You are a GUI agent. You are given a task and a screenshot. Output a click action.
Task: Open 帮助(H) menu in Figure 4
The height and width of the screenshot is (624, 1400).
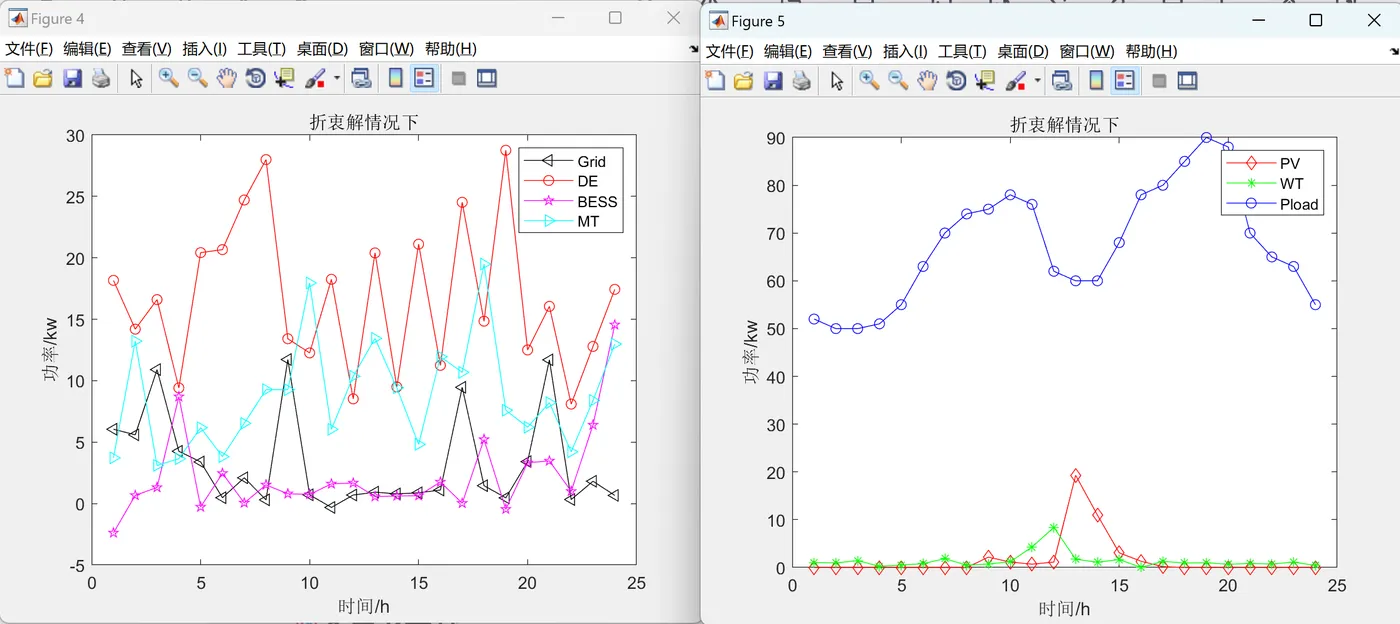click(x=451, y=49)
